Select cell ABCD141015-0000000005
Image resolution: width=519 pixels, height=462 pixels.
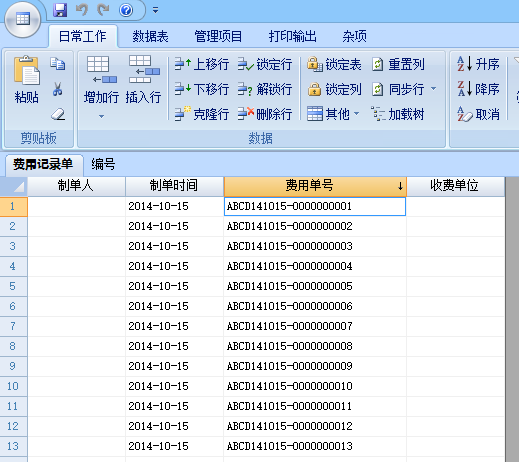click(x=315, y=286)
